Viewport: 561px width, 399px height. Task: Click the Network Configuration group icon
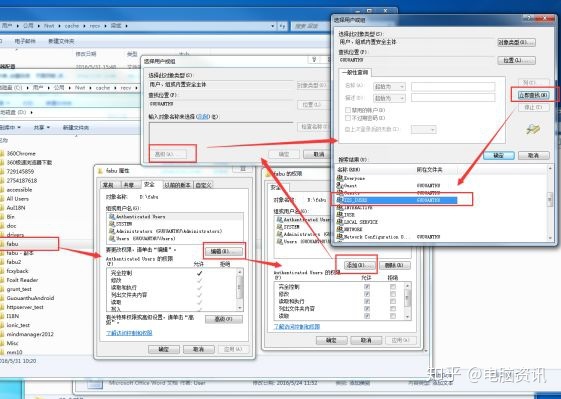[x=340, y=237]
